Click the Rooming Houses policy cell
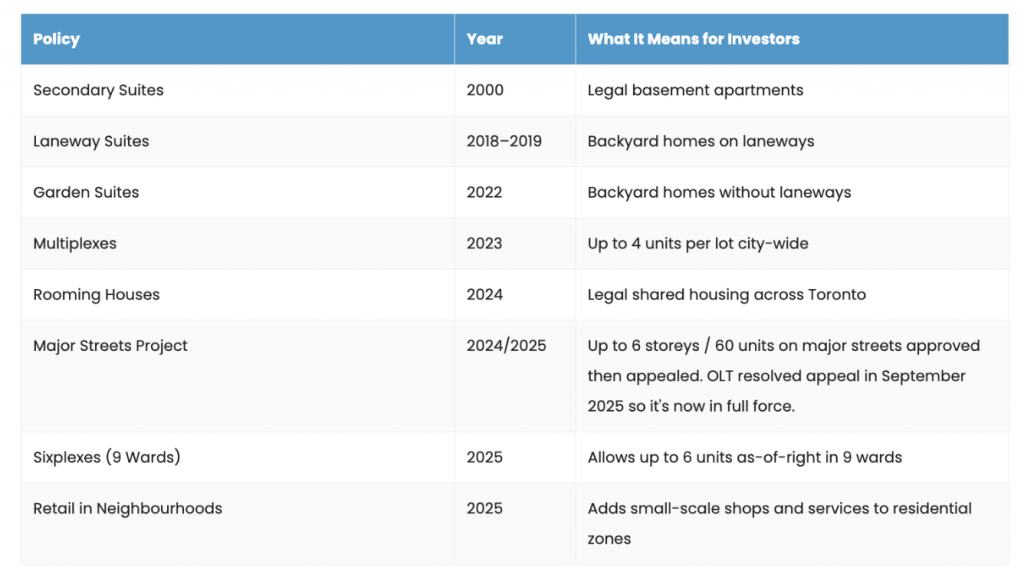The image size is (1024, 581). (x=96, y=294)
